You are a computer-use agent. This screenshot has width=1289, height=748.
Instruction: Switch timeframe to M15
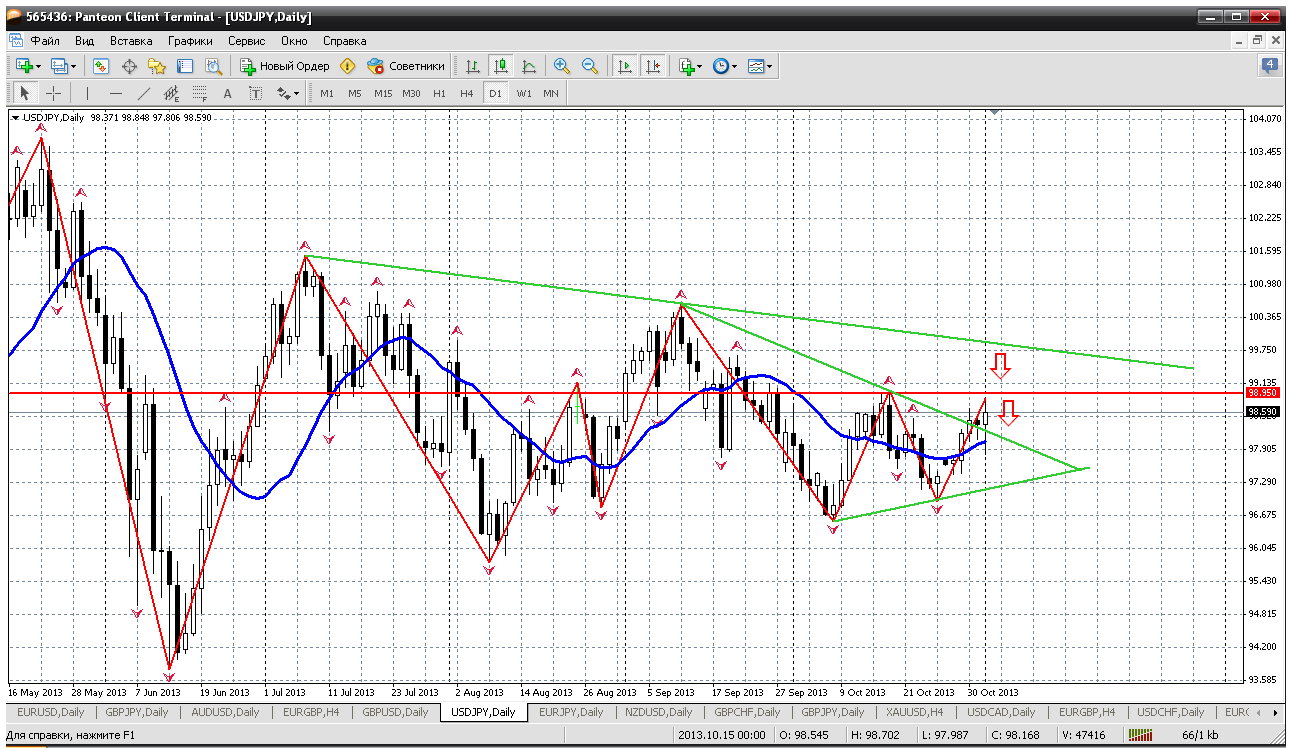(x=383, y=93)
